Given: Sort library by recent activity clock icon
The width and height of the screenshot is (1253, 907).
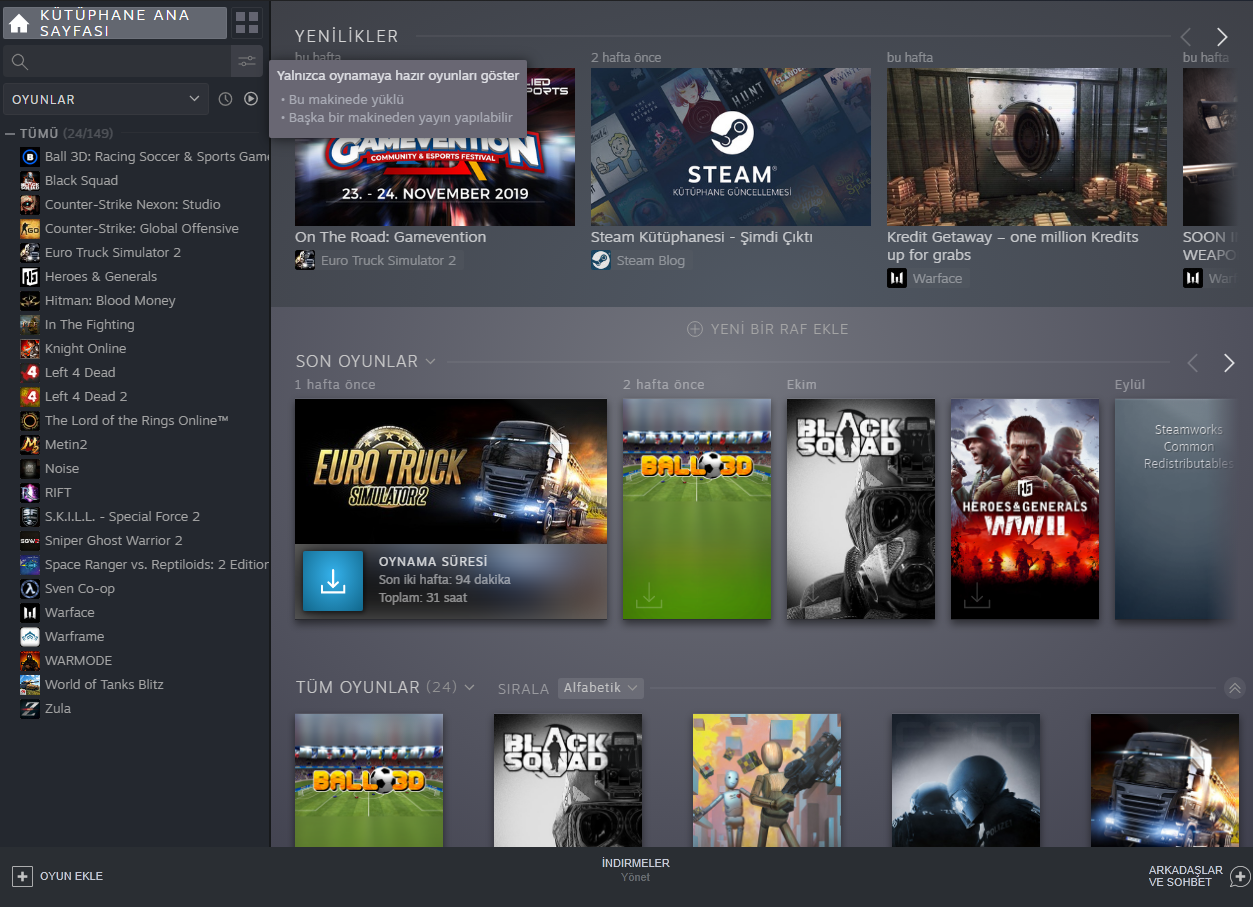Looking at the screenshot, I should click(x=225, y=99).
